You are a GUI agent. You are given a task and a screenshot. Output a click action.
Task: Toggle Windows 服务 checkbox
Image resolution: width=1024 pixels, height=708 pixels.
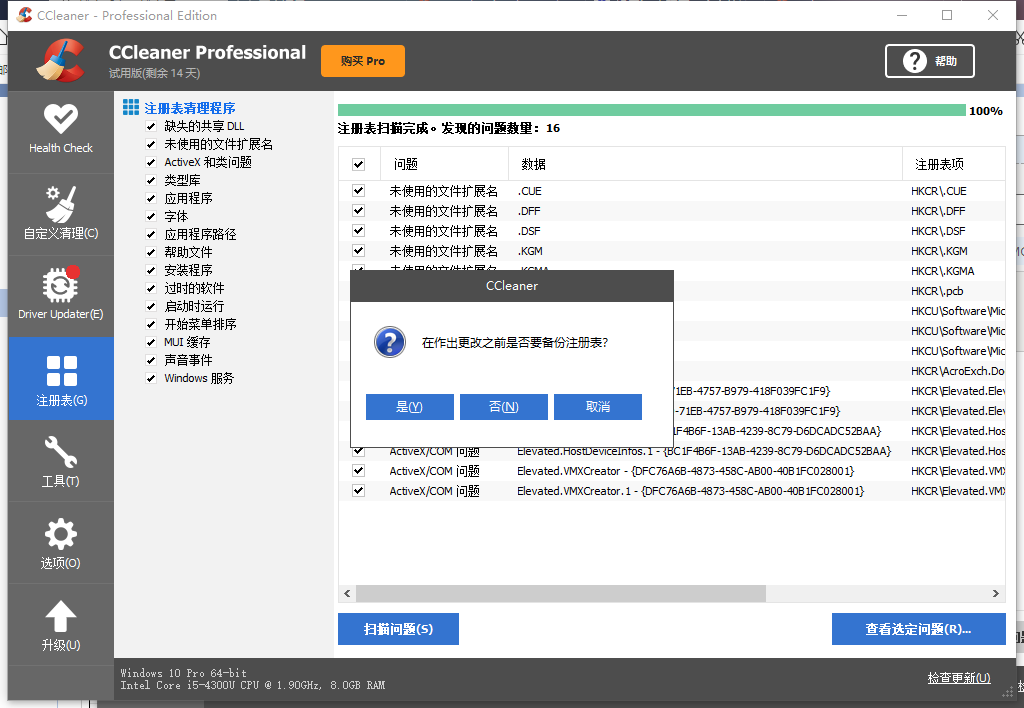coord(151,378)
